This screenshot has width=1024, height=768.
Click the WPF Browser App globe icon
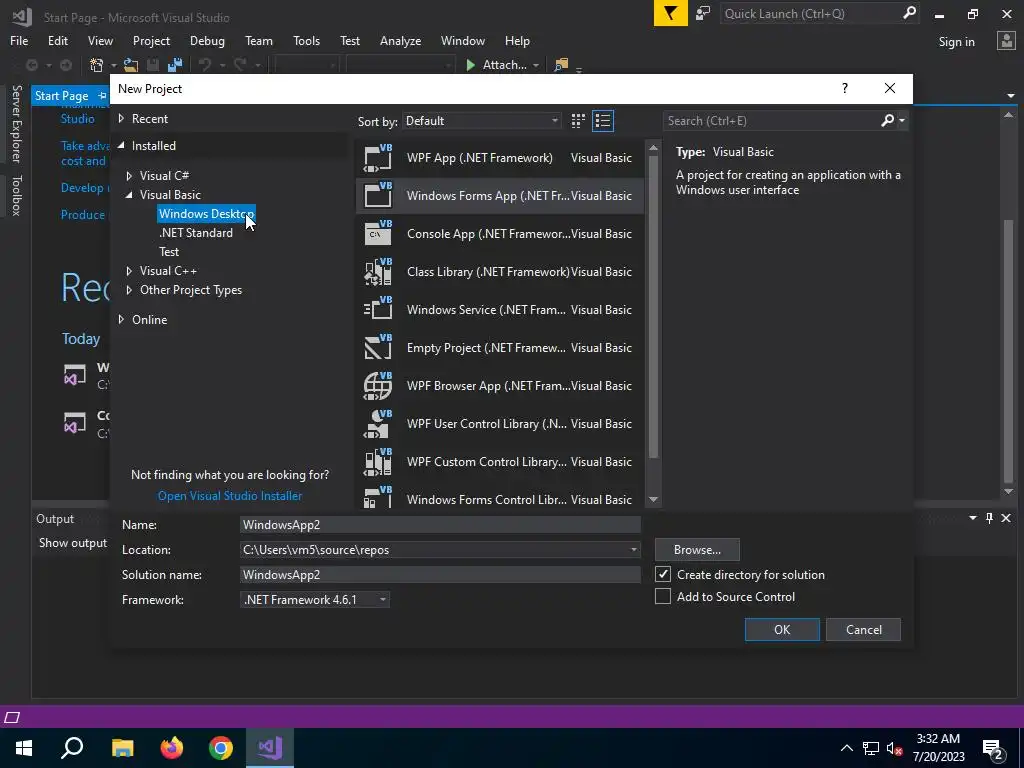[x=377, y=385]
